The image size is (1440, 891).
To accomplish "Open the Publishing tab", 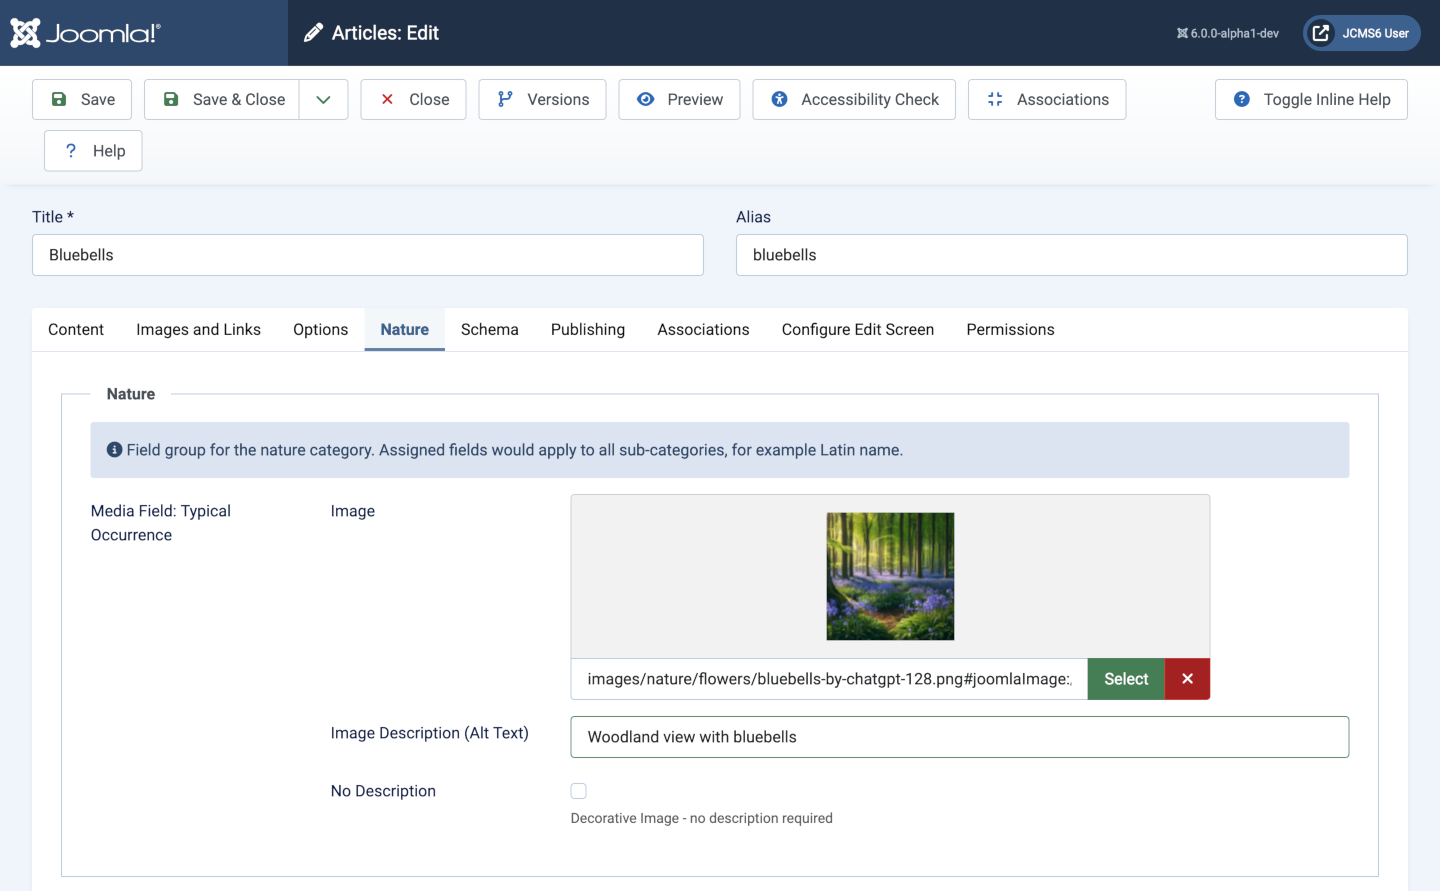I will 588,330.
